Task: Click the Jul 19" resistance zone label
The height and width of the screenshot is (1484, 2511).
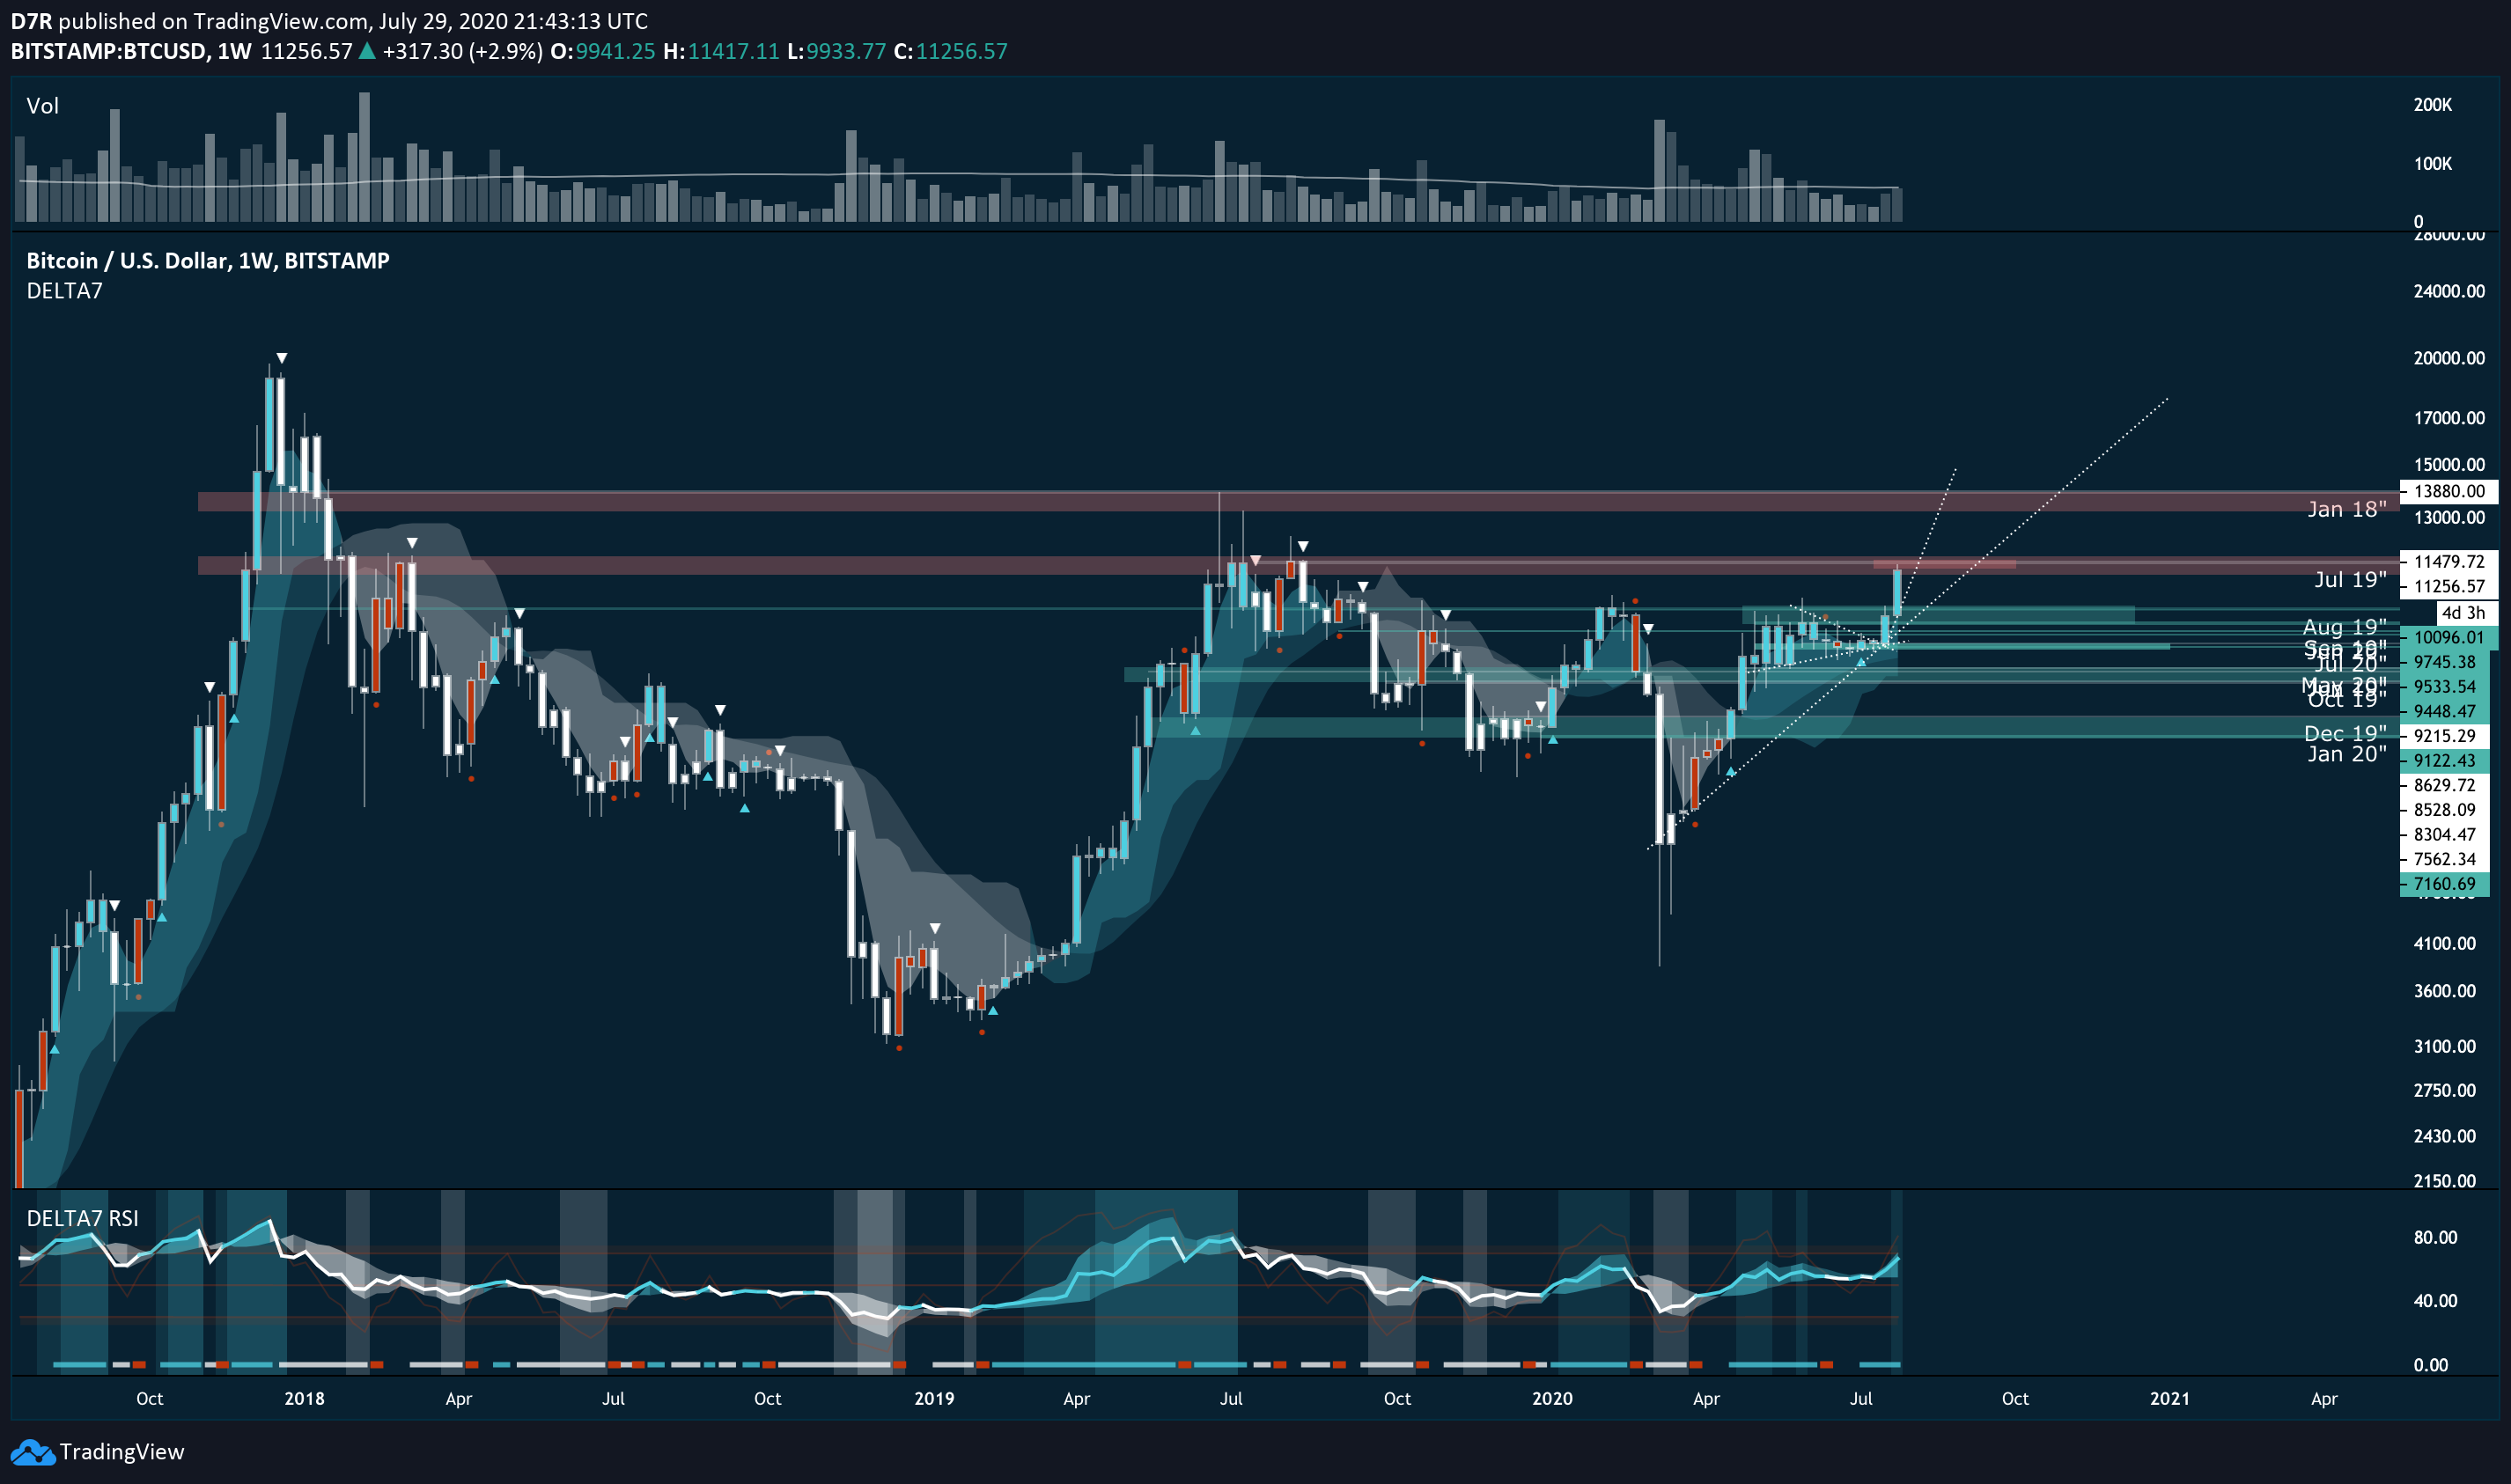Action: [2350, 580]
